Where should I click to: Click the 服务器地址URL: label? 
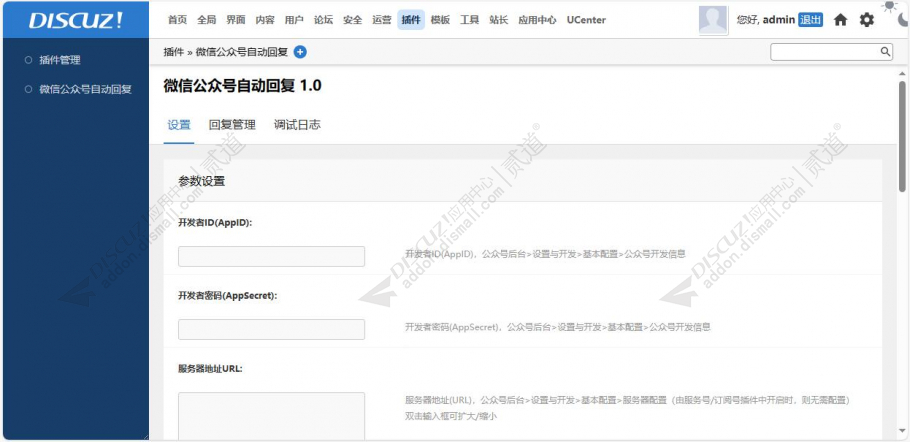pyautogui.click(x=210, y=368)
